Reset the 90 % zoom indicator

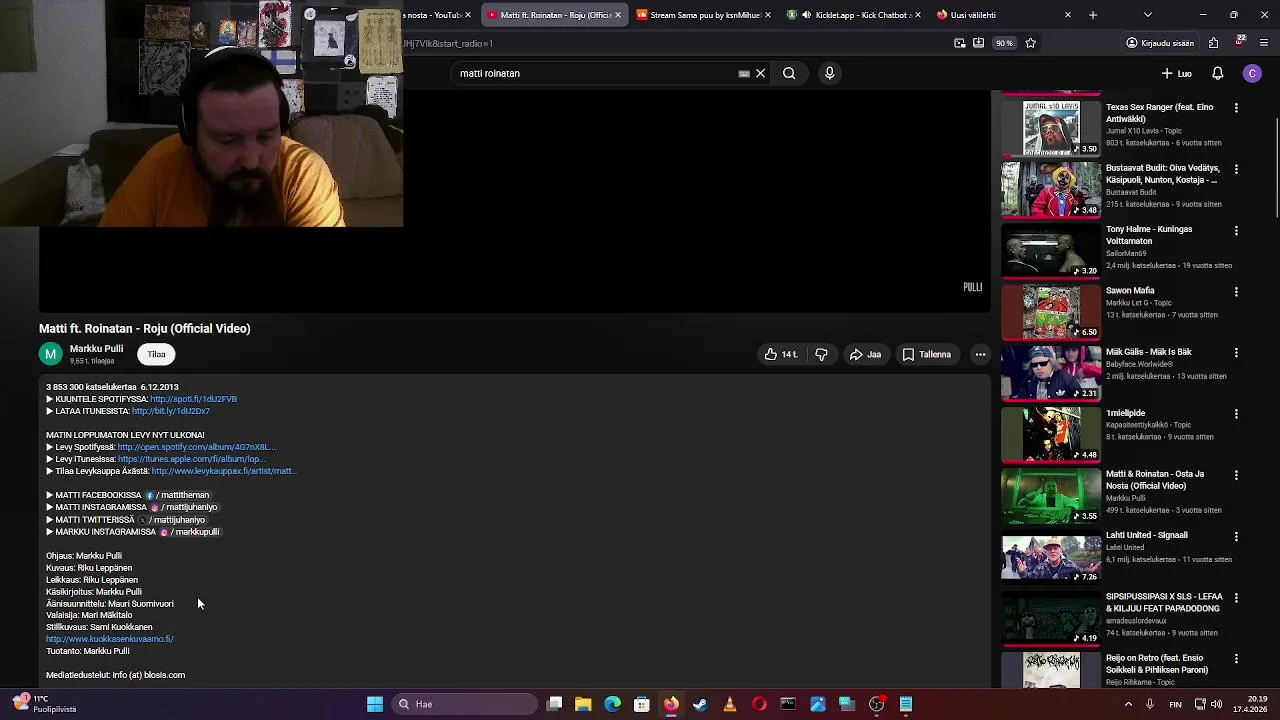[1004, 43]
